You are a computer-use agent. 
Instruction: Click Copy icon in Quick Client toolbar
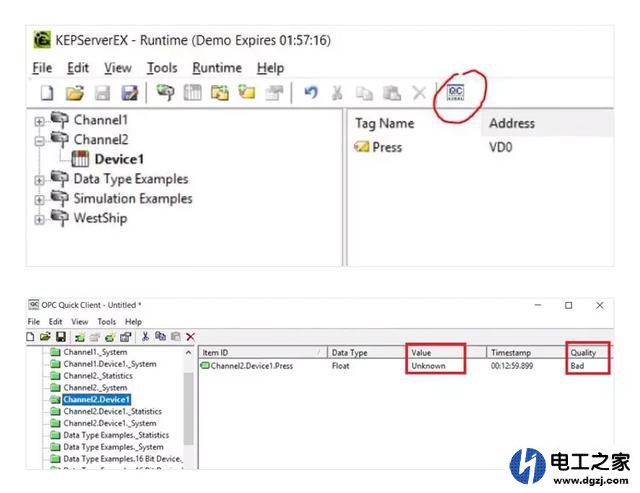[160, 337]
